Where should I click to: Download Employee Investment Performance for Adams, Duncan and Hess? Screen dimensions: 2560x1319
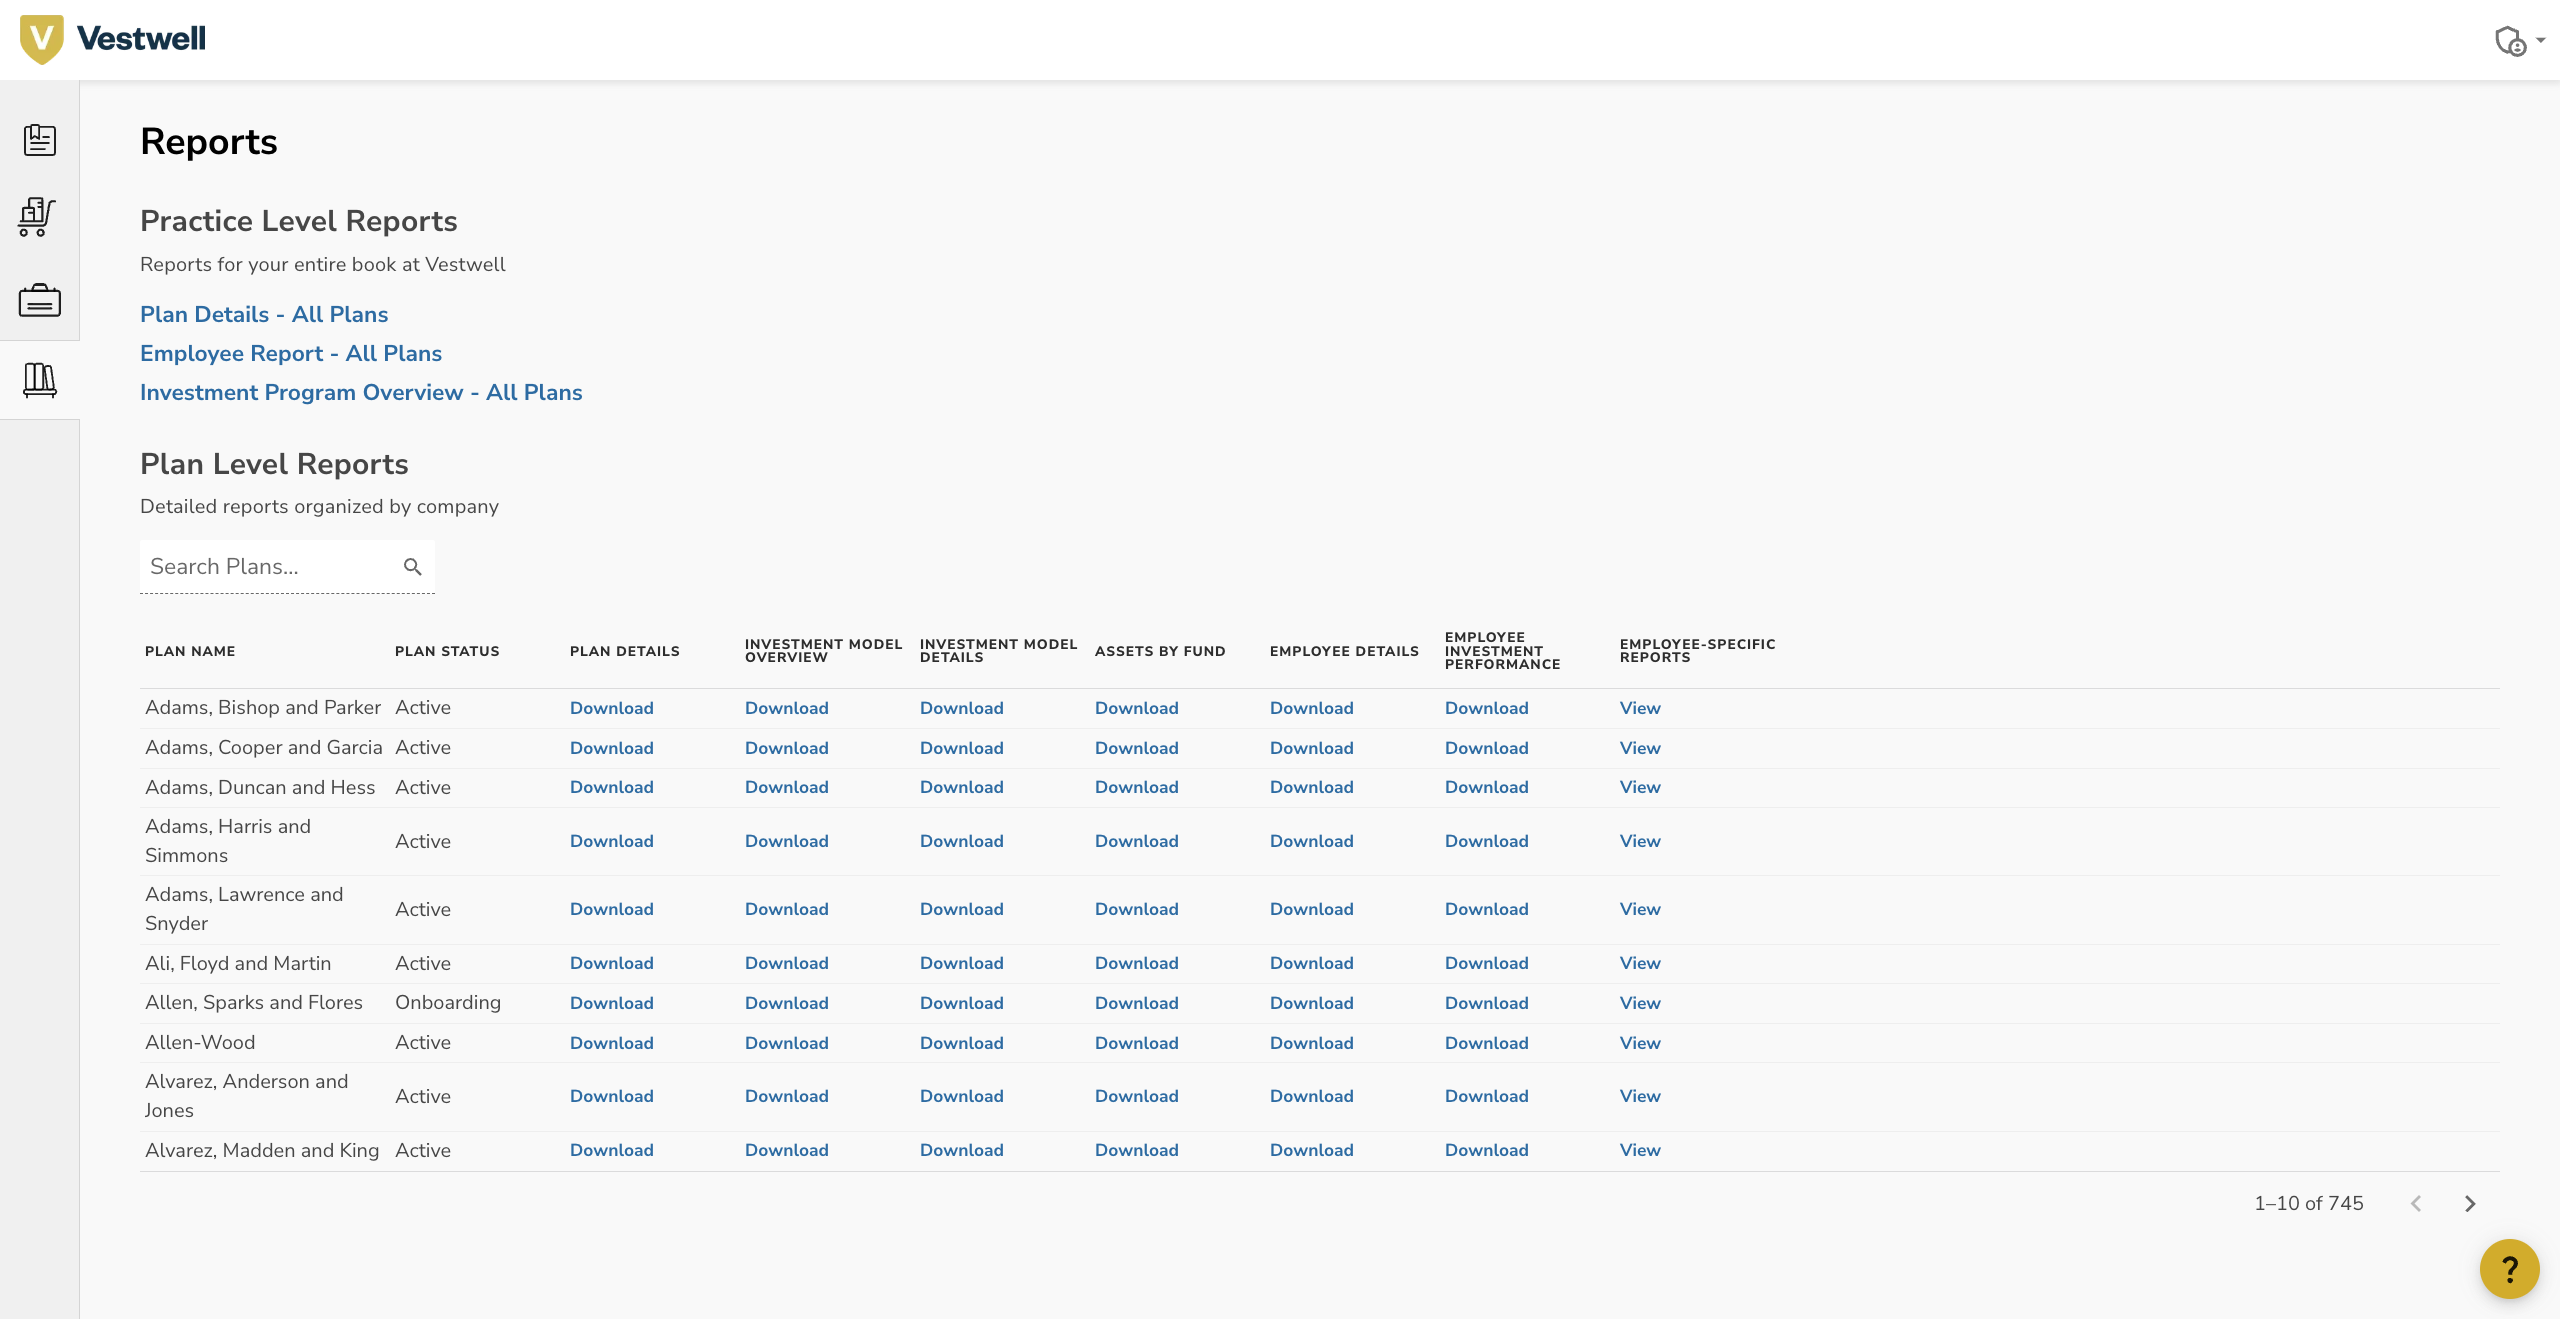pyautogui.click(x=1486, y=787)
